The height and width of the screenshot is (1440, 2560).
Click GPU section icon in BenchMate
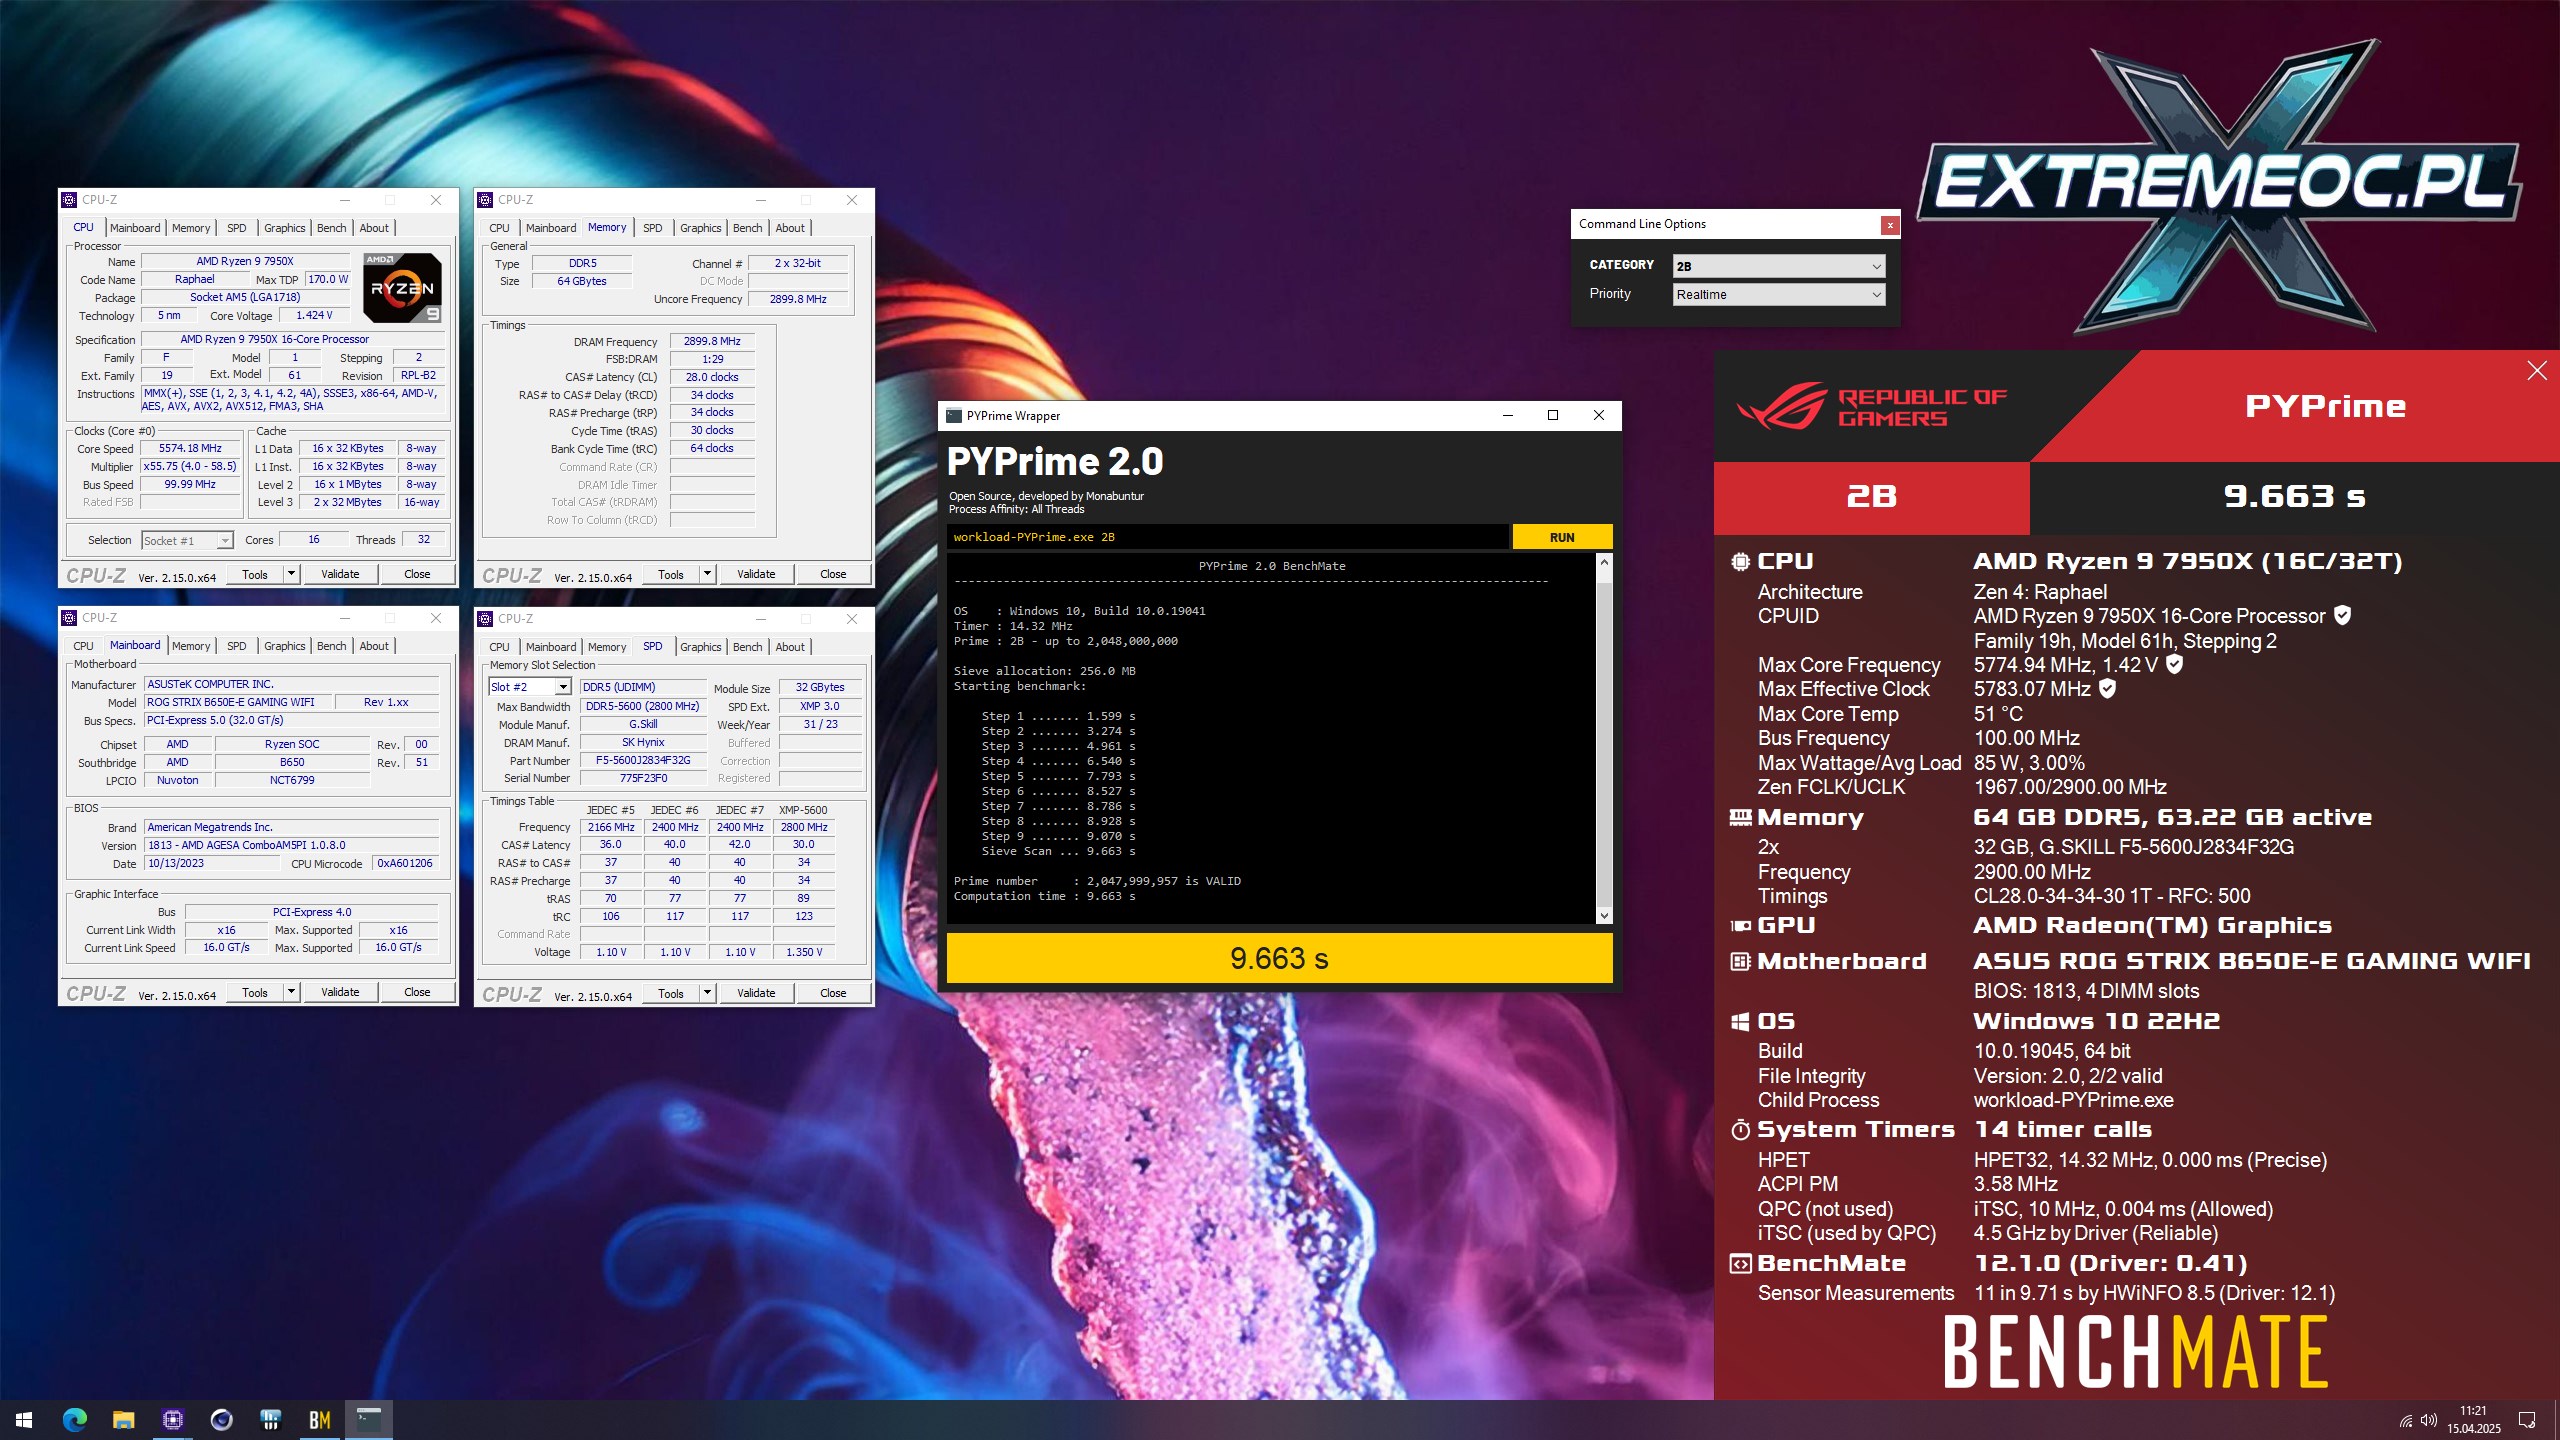pyautogui.click(x=1740, y=926)
